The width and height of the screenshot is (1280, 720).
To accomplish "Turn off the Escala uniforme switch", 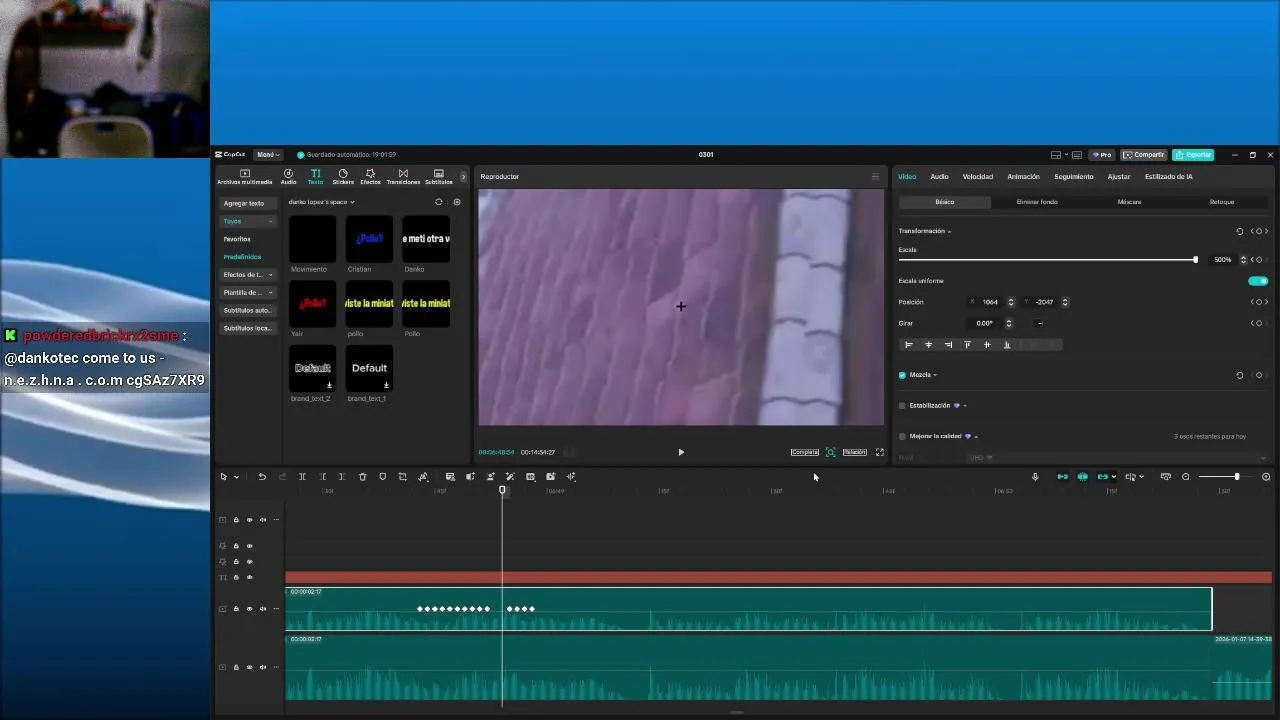I will 1258,281.
